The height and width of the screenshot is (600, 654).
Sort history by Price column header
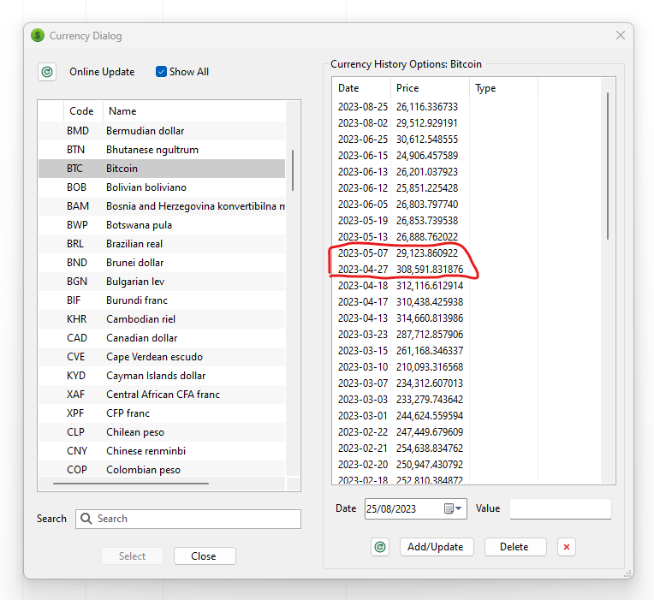click(x=408, y=88)
